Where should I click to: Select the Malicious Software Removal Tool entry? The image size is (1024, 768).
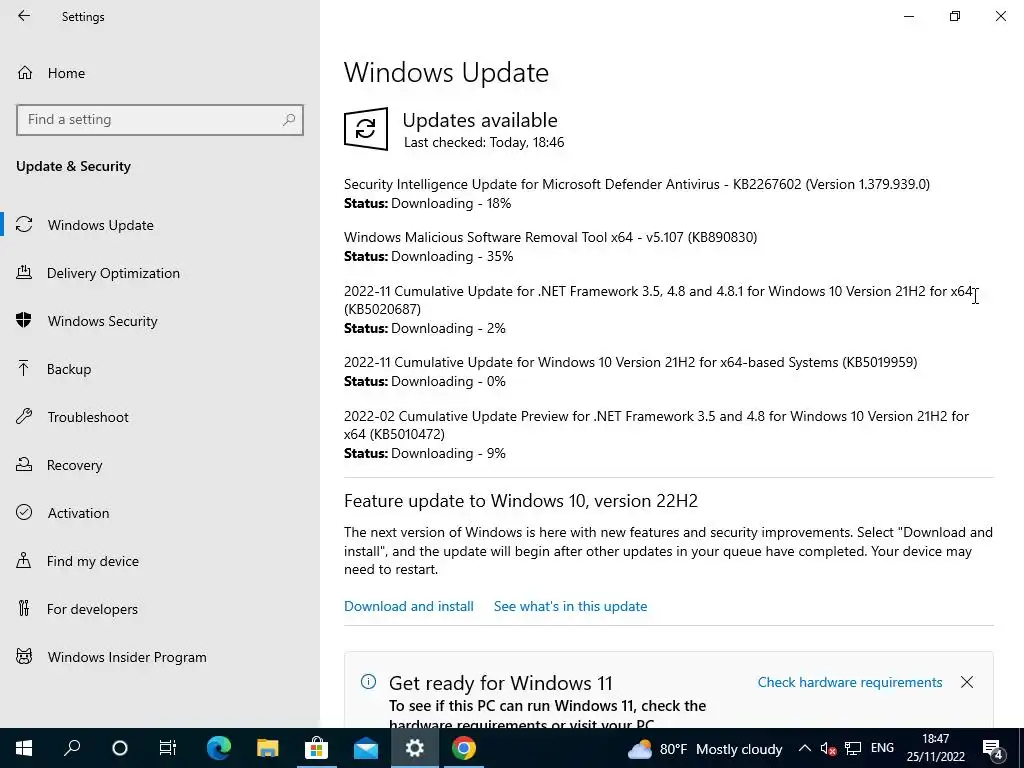tap(551, 237)
